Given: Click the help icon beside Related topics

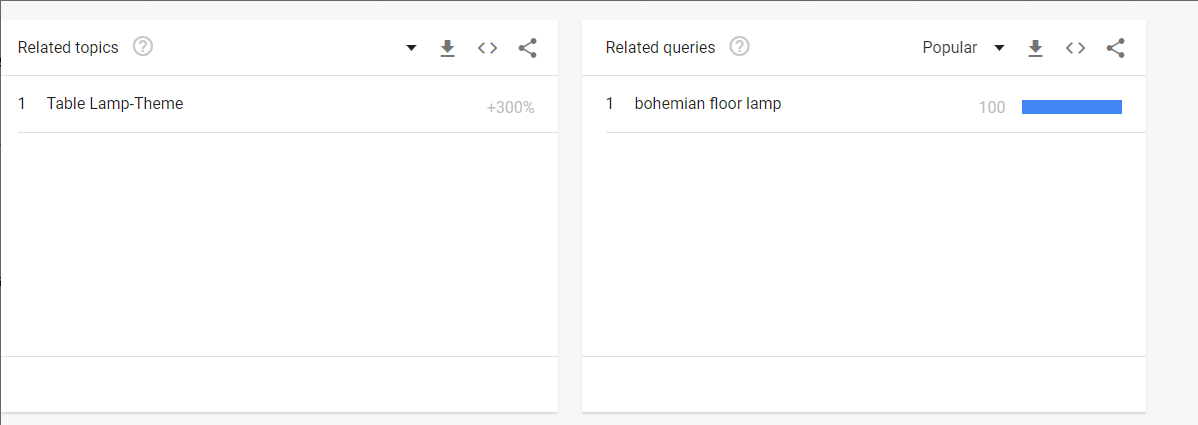Looking at the screenshot, I should tap(143, 47).
